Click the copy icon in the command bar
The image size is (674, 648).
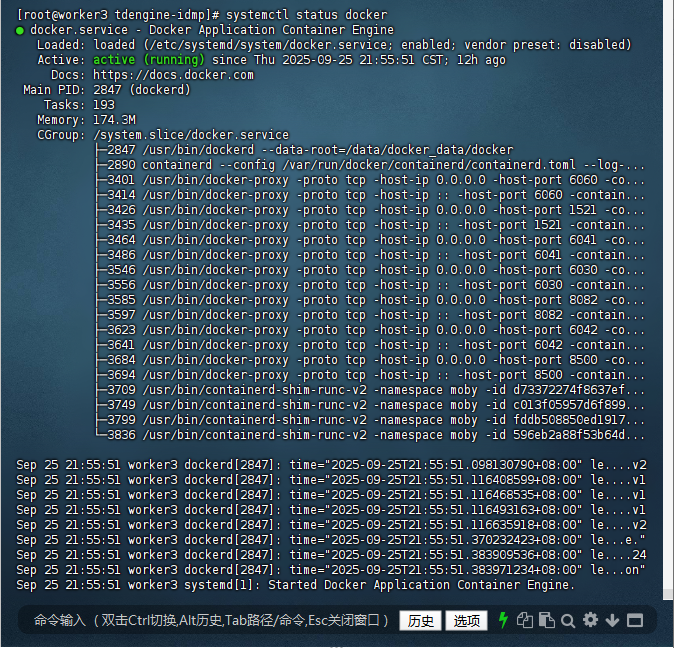tap(525, 620)
